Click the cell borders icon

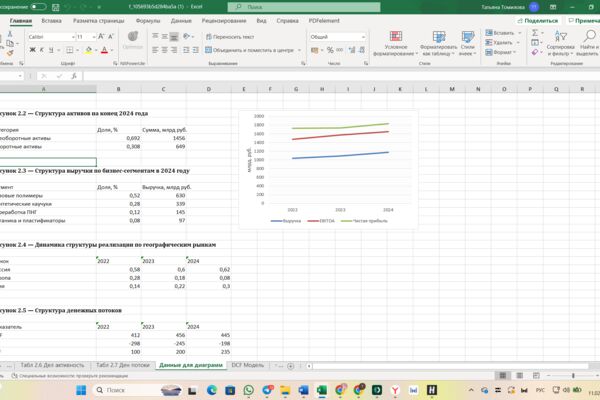click(69, 50)
